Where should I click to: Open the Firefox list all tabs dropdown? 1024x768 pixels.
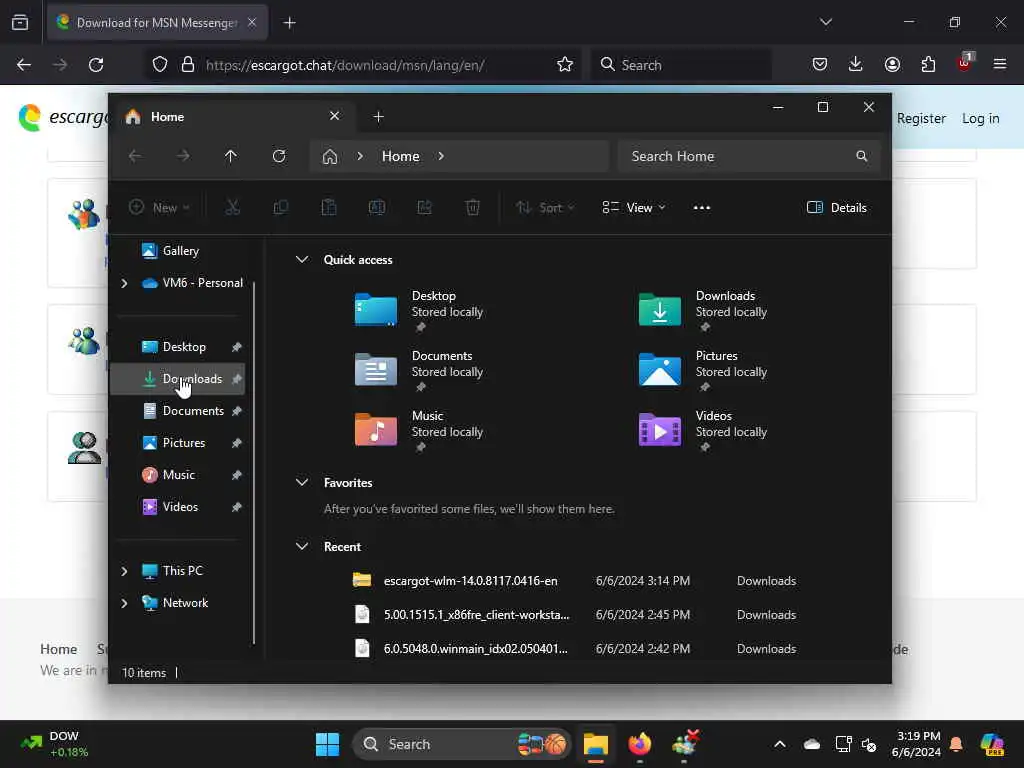coord(825,22)
